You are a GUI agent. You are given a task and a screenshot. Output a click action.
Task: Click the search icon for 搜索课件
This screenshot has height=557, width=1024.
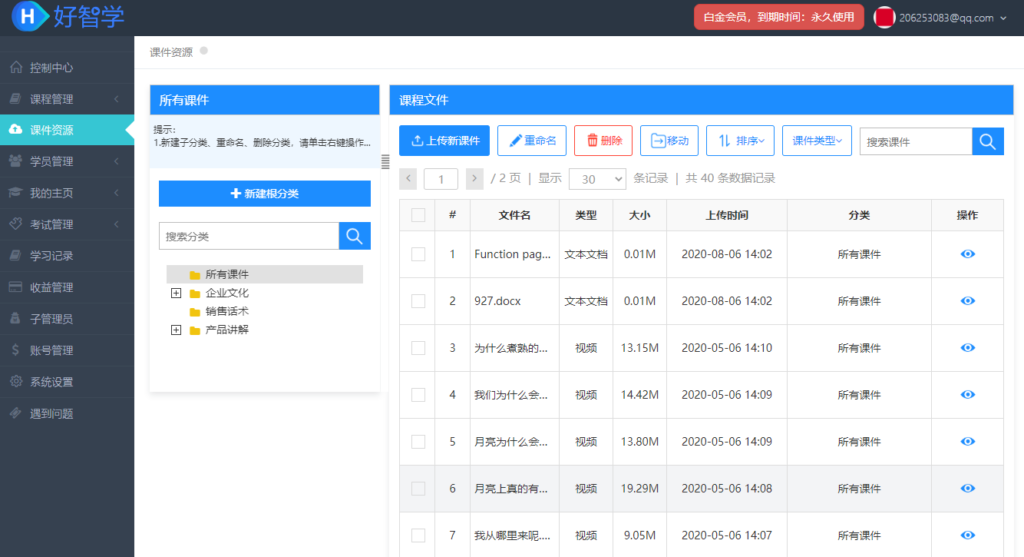click(x=987, y=141)
